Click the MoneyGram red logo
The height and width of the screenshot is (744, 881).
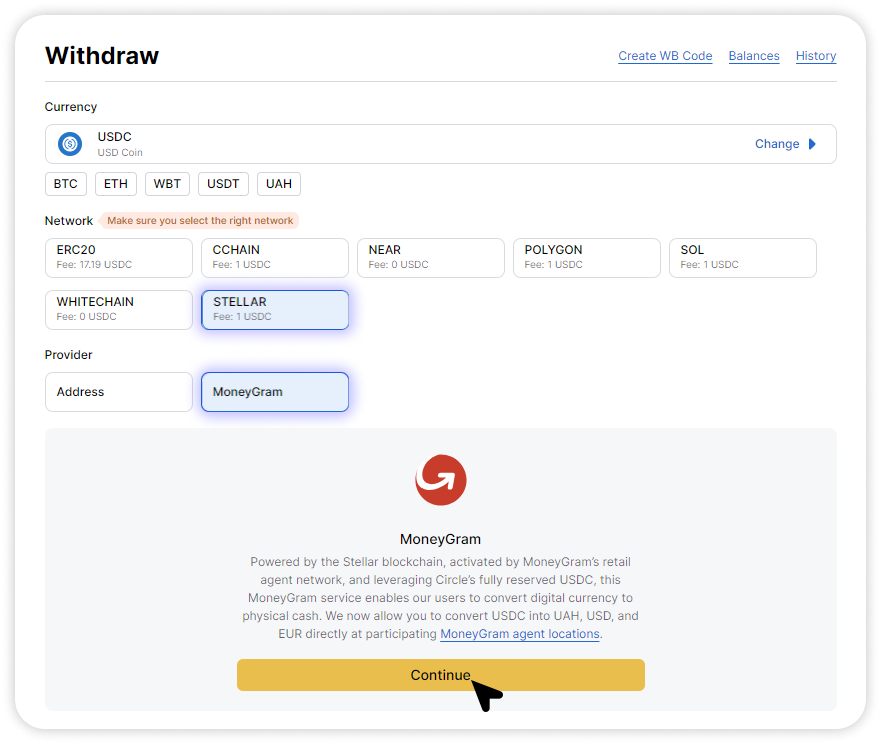click(x=440, y=480)
